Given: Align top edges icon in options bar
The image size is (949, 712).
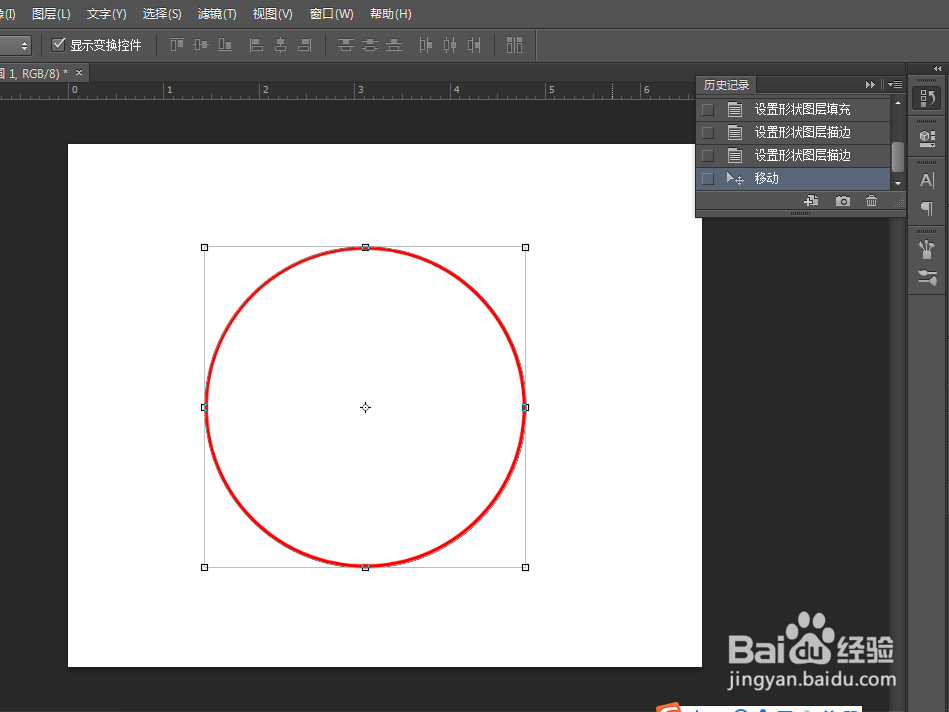Looking at the screenshot, I should tap(177, 45).
